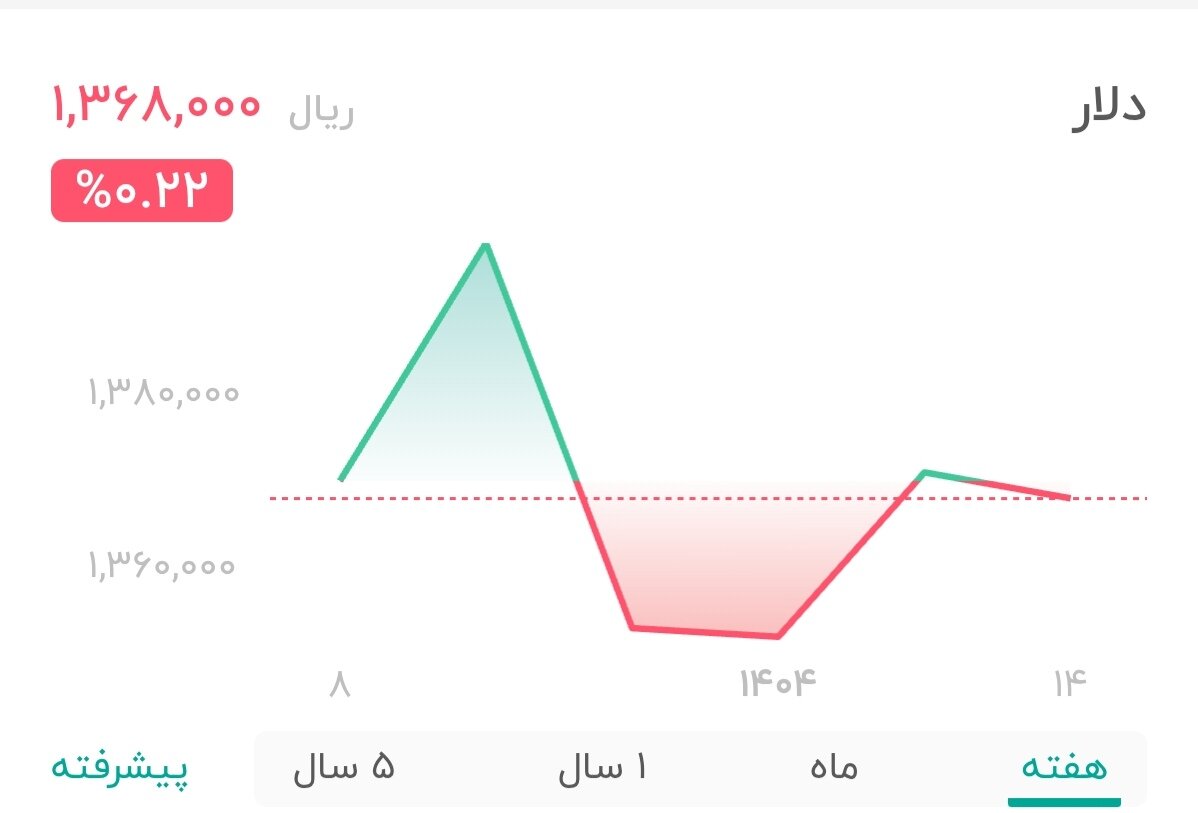Select the 5 سال (5 year) tab
1198x813 pixels.
point(345,767)
